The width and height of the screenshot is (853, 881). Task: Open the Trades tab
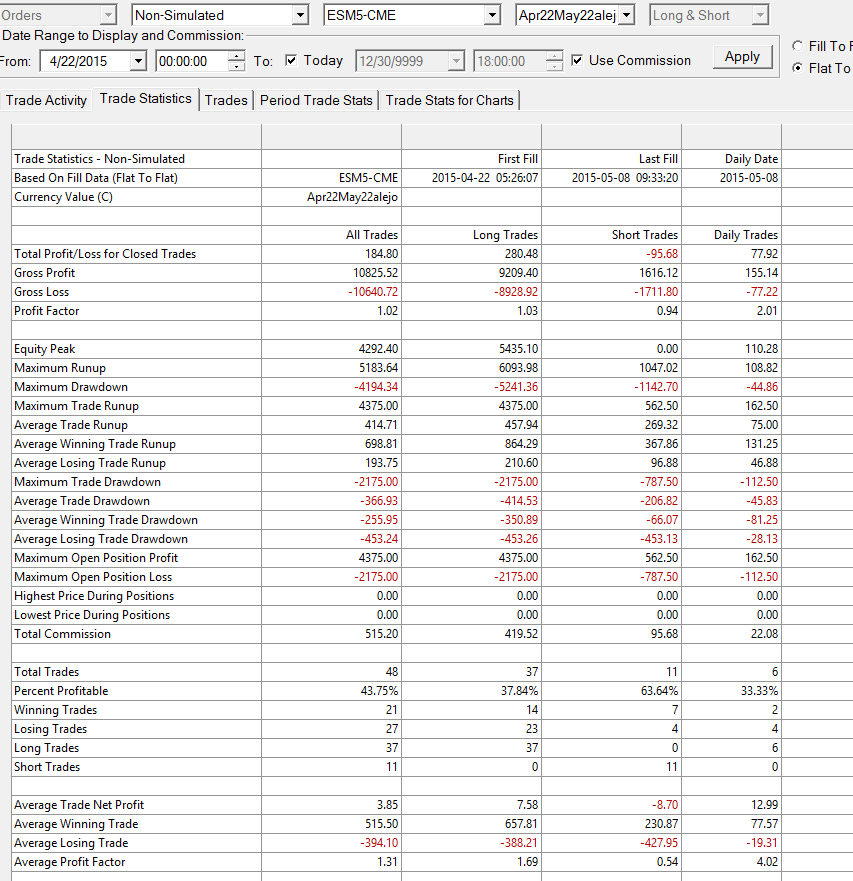[x=226, y=101]
